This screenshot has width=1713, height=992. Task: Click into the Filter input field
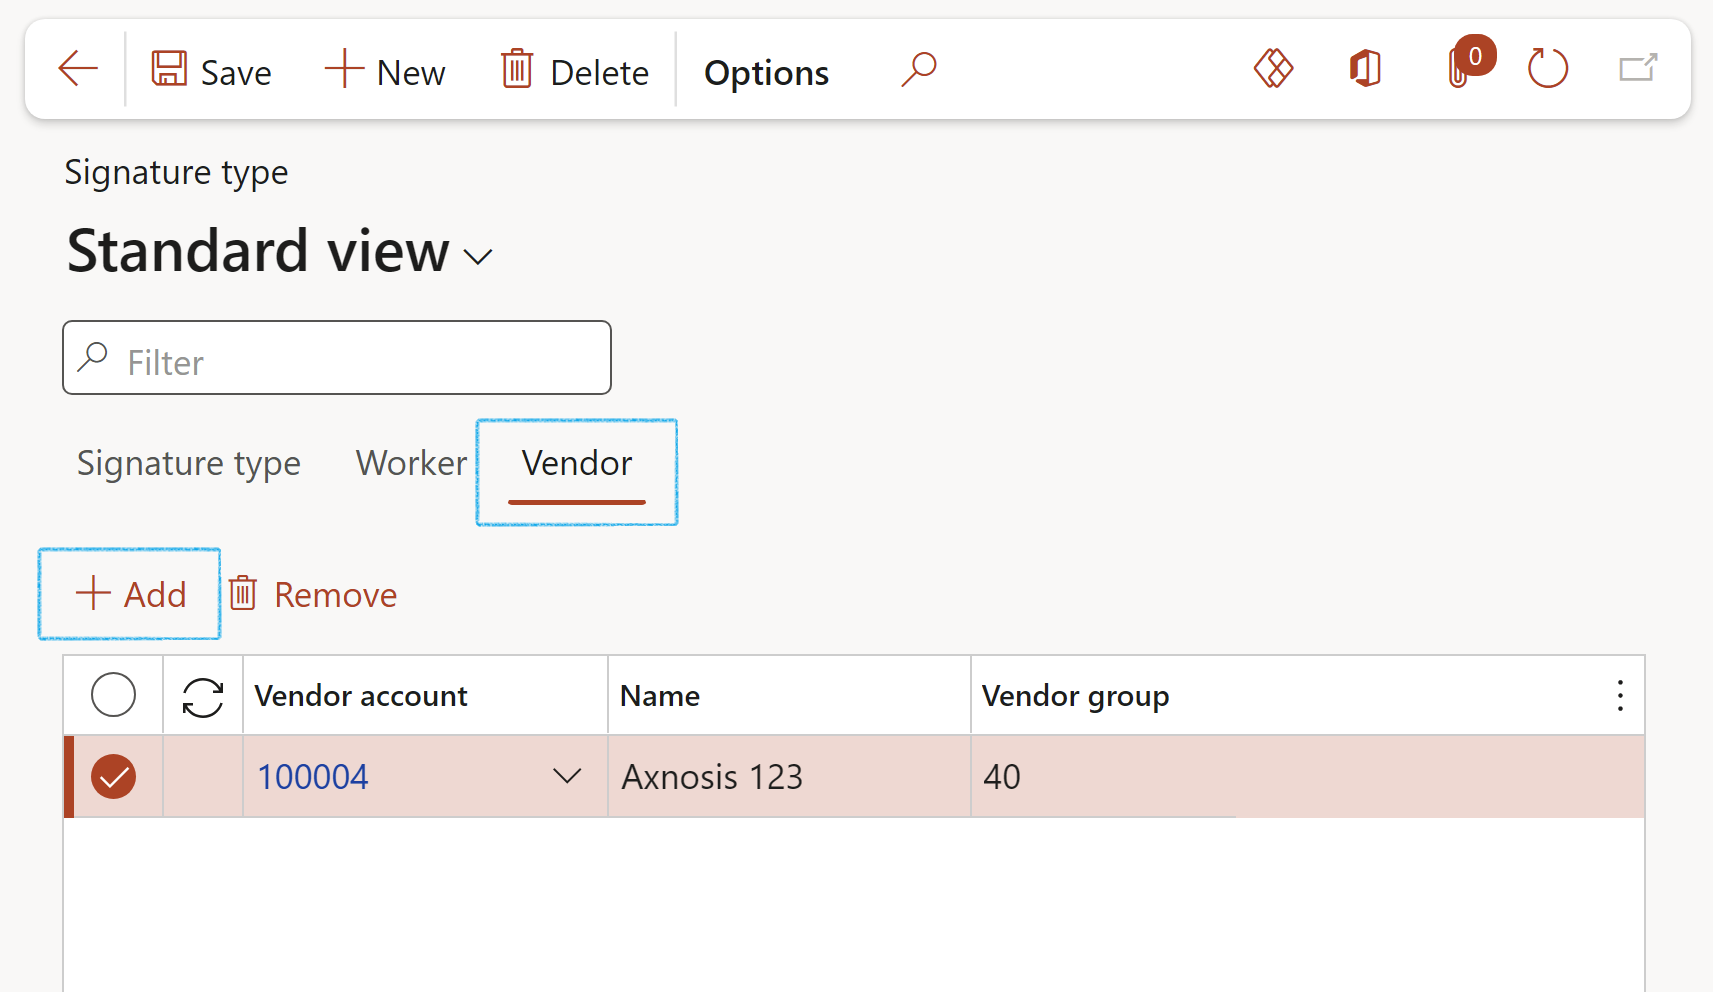point(337,358)
